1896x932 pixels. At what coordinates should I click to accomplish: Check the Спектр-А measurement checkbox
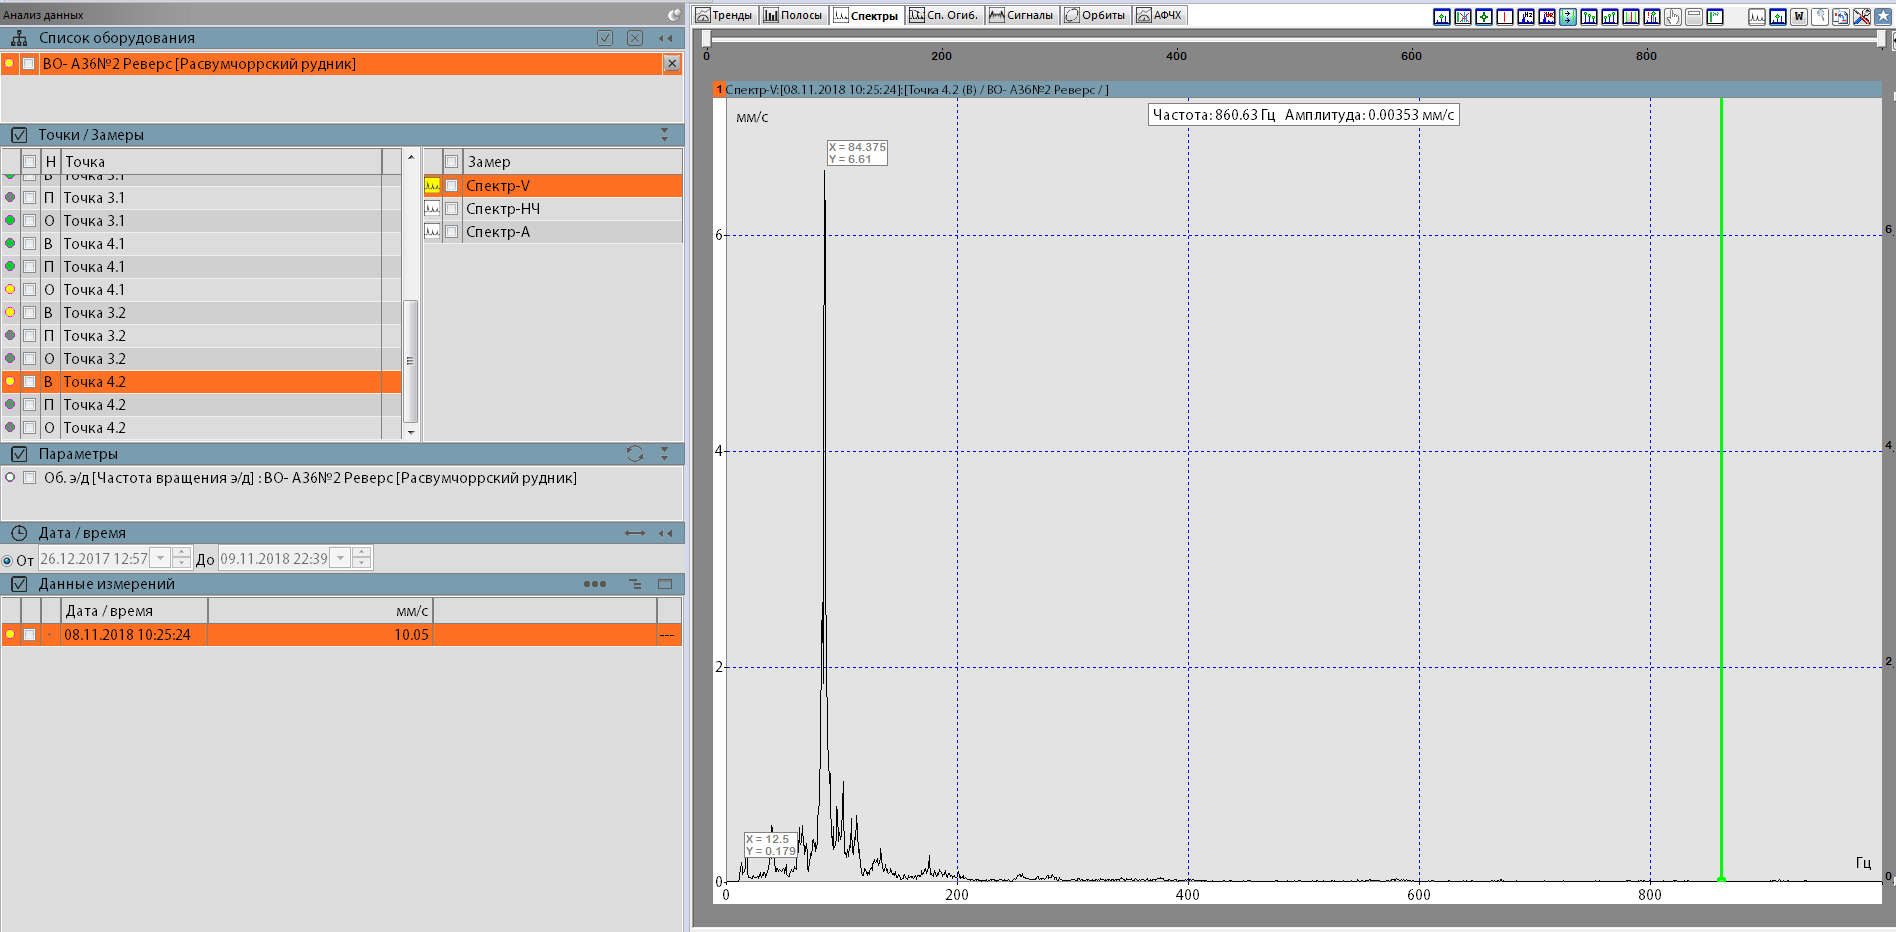pos(452,232)
